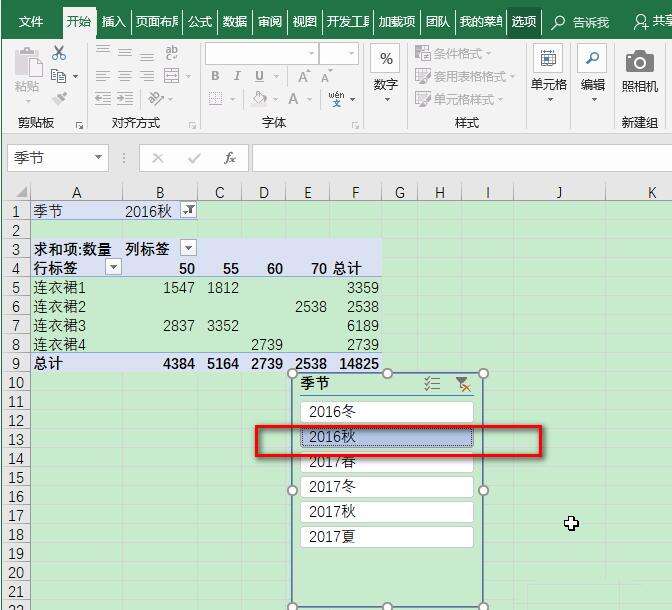The height and width of the screenshot is (610, 672).
Task: Click the Camera tool icon
Action: [x=639, y=63]
